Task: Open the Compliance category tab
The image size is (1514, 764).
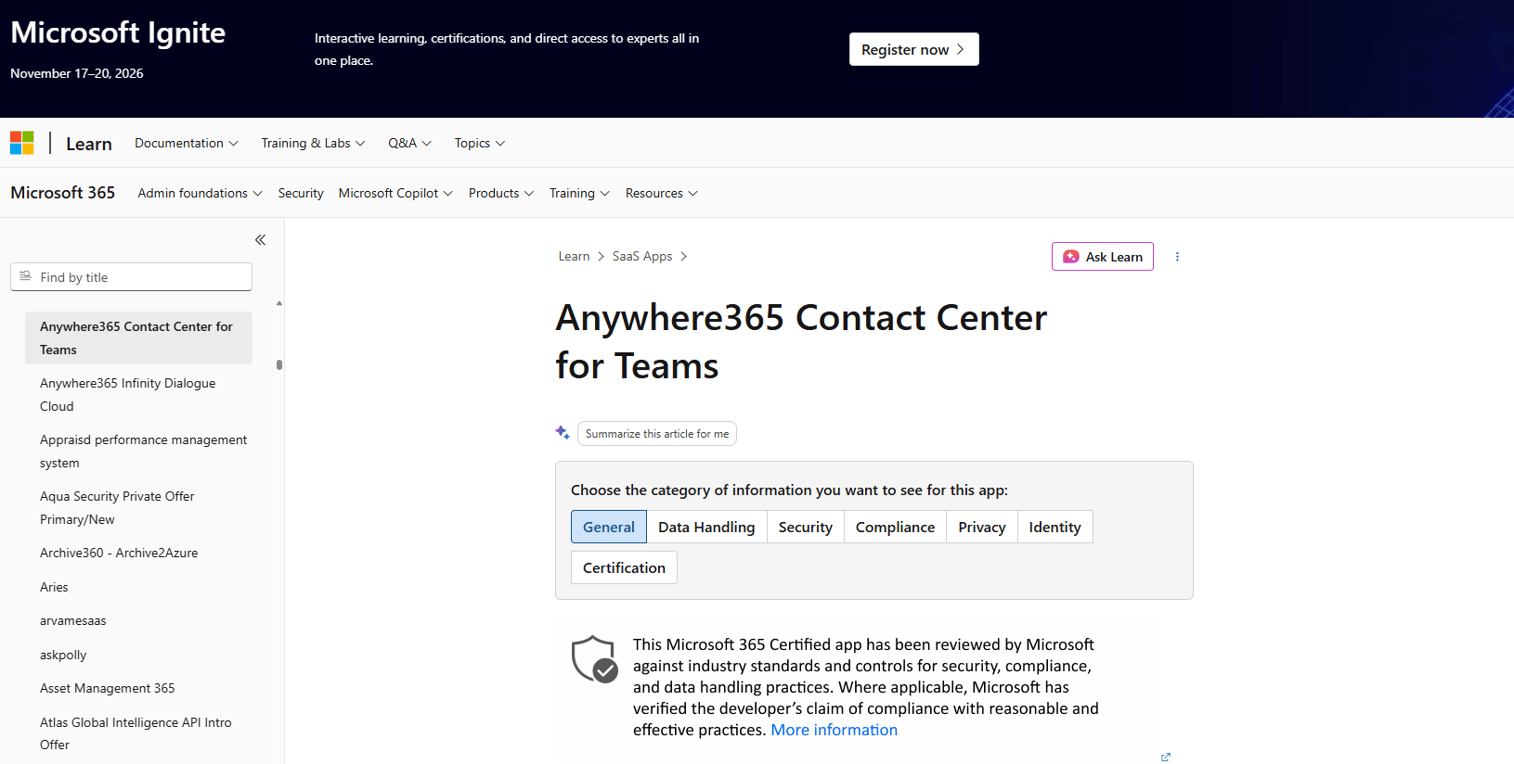Action: tap(895, 527)
